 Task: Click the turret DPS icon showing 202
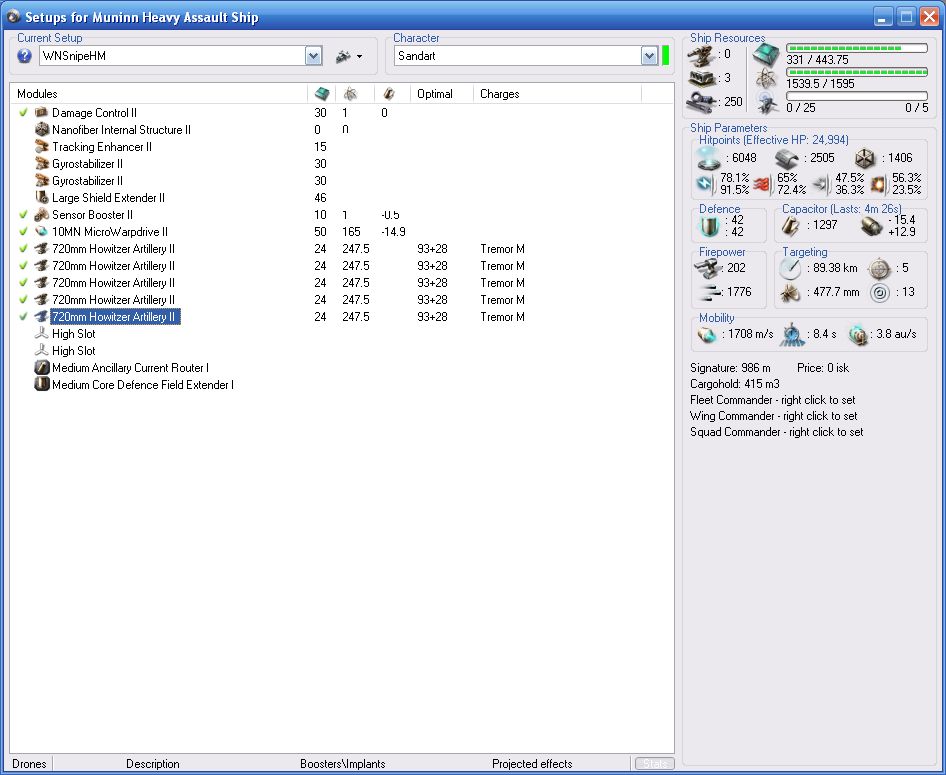pyautogui.click(x=708, y=268)
